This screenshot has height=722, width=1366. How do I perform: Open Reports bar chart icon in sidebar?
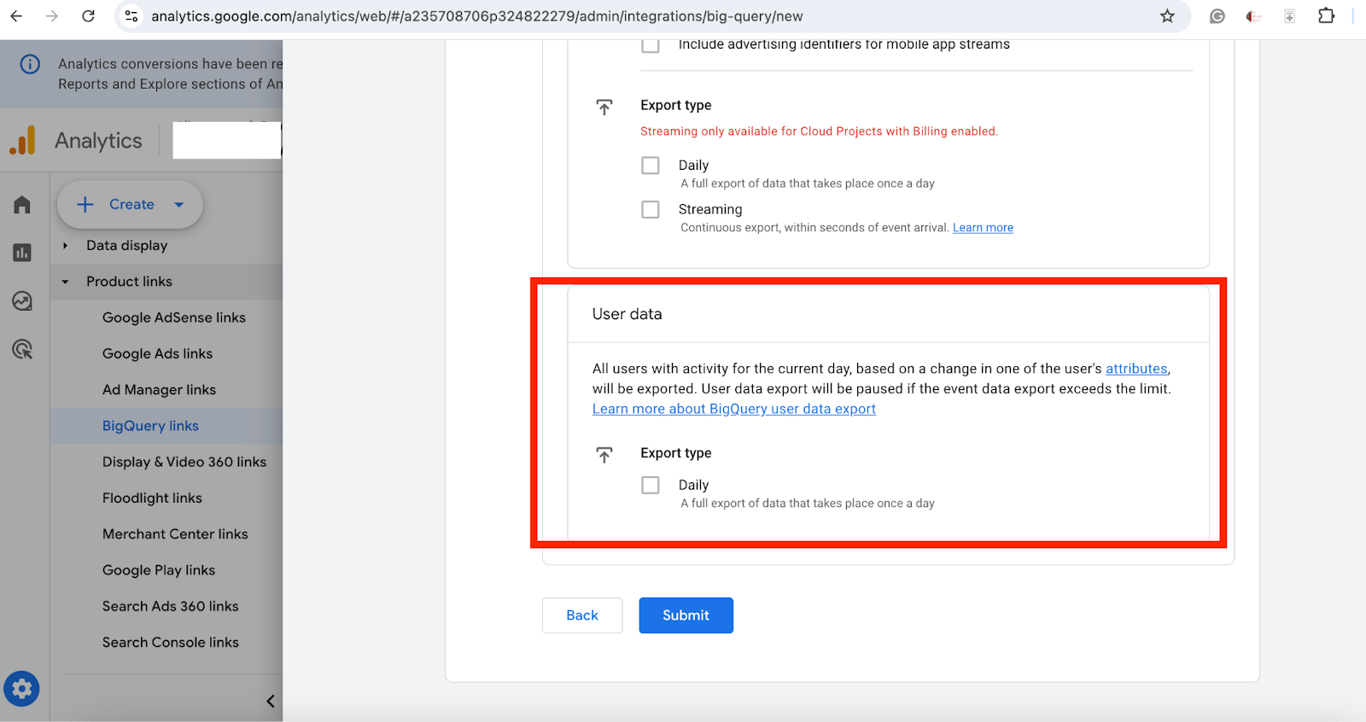(x=22, y=253)
